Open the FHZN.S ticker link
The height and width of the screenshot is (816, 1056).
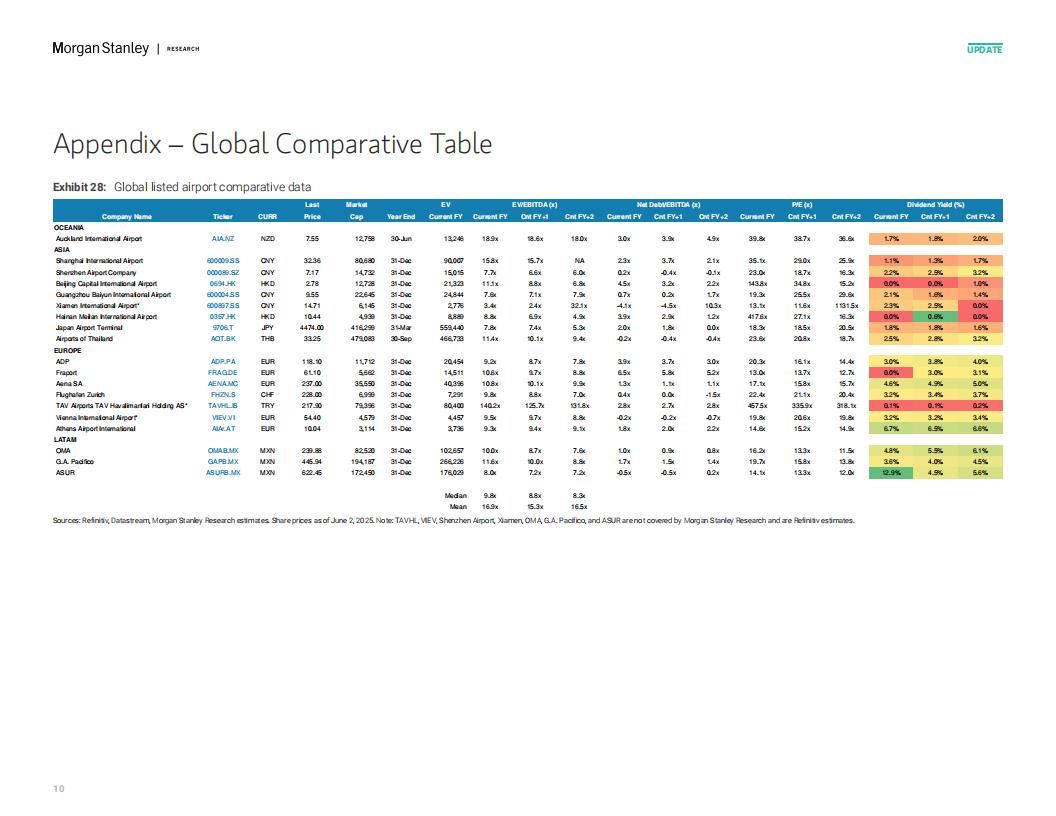223,395
